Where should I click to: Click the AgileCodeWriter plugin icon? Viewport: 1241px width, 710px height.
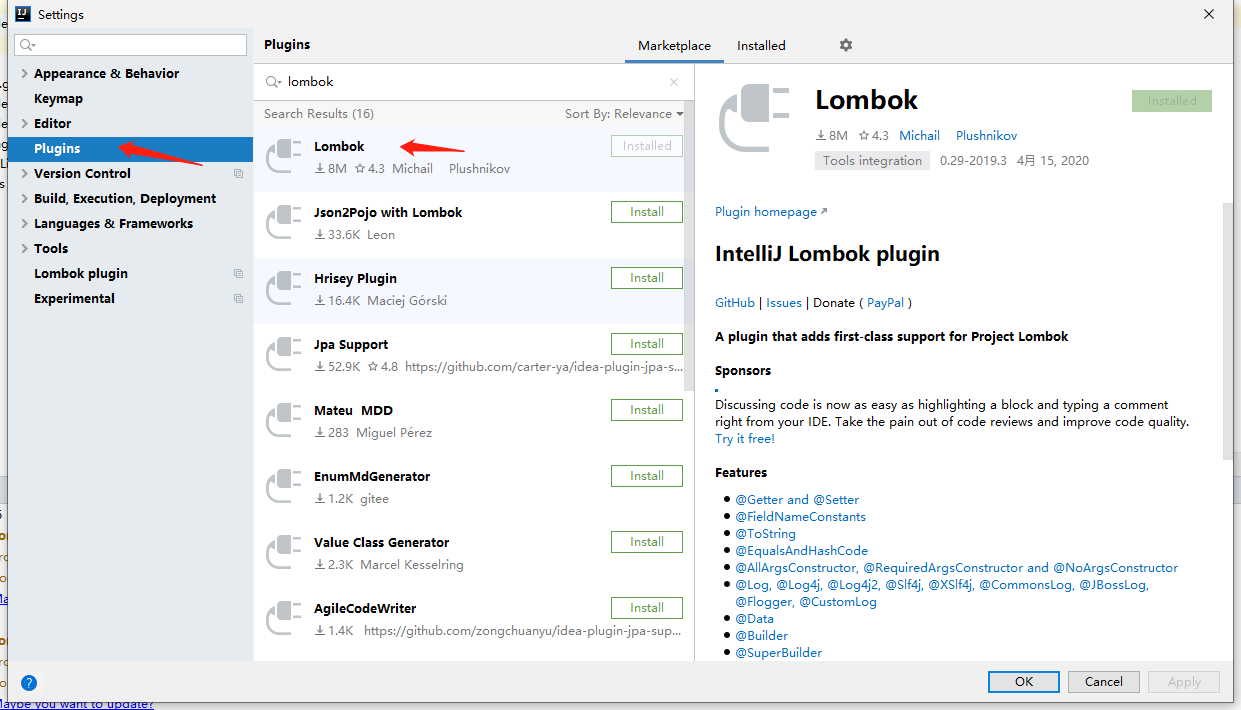tap(285, 618)
